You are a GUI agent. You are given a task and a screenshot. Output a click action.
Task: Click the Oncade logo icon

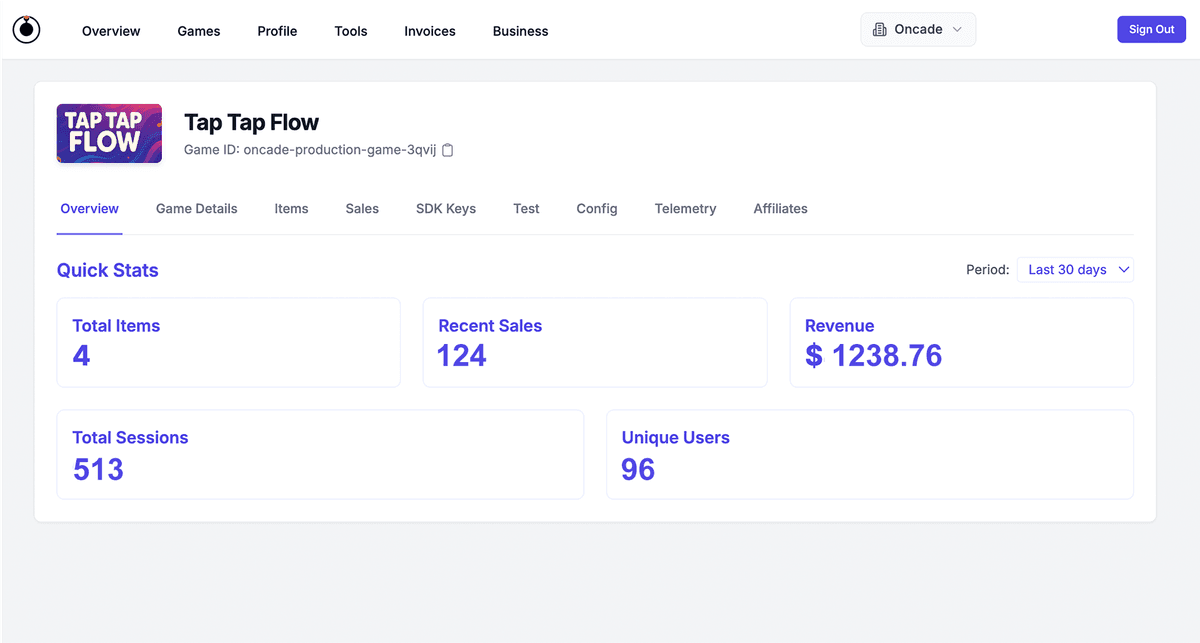pyautogui.click(x=26, y=30)
